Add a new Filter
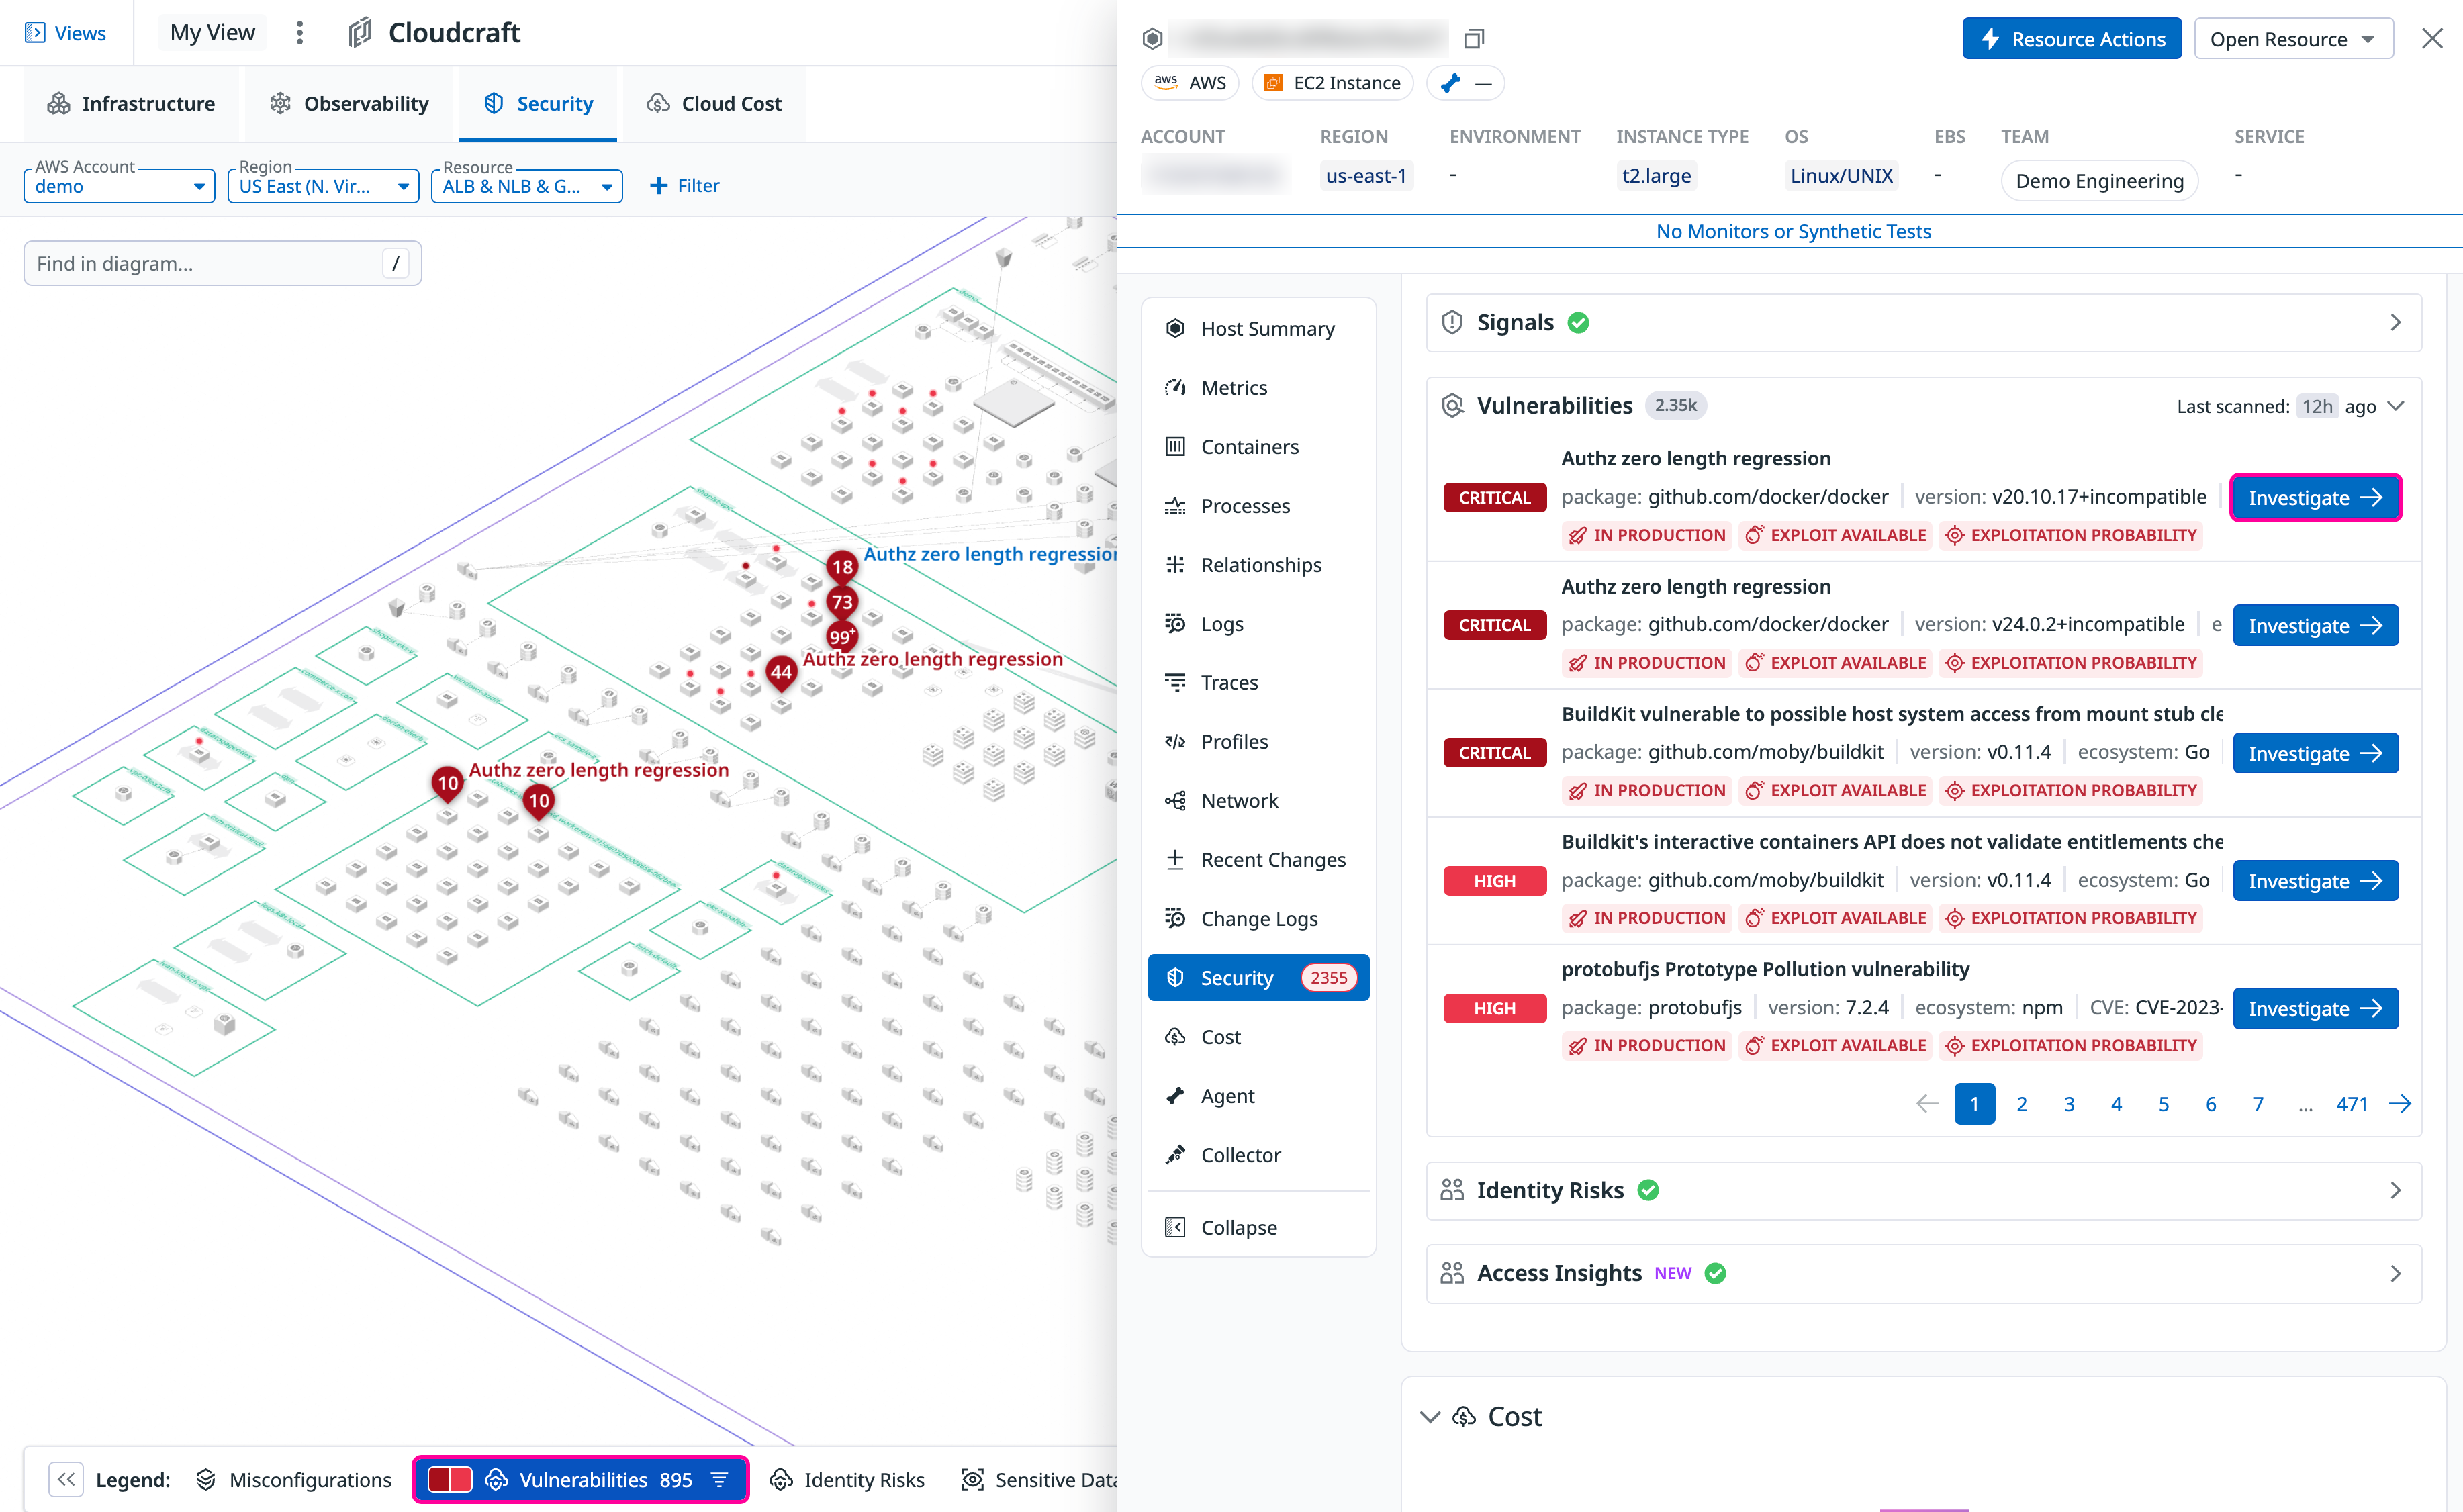 [x=685, y=185]
